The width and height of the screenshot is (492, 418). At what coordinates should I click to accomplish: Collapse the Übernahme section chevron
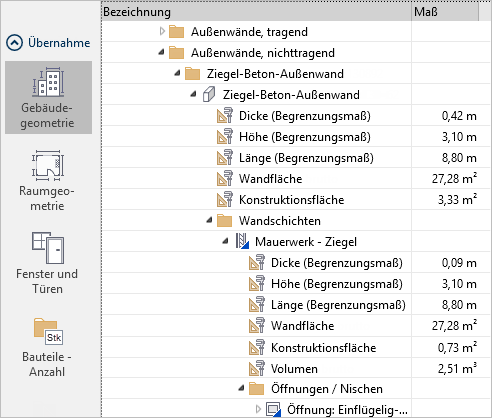(x=15, y=43)
